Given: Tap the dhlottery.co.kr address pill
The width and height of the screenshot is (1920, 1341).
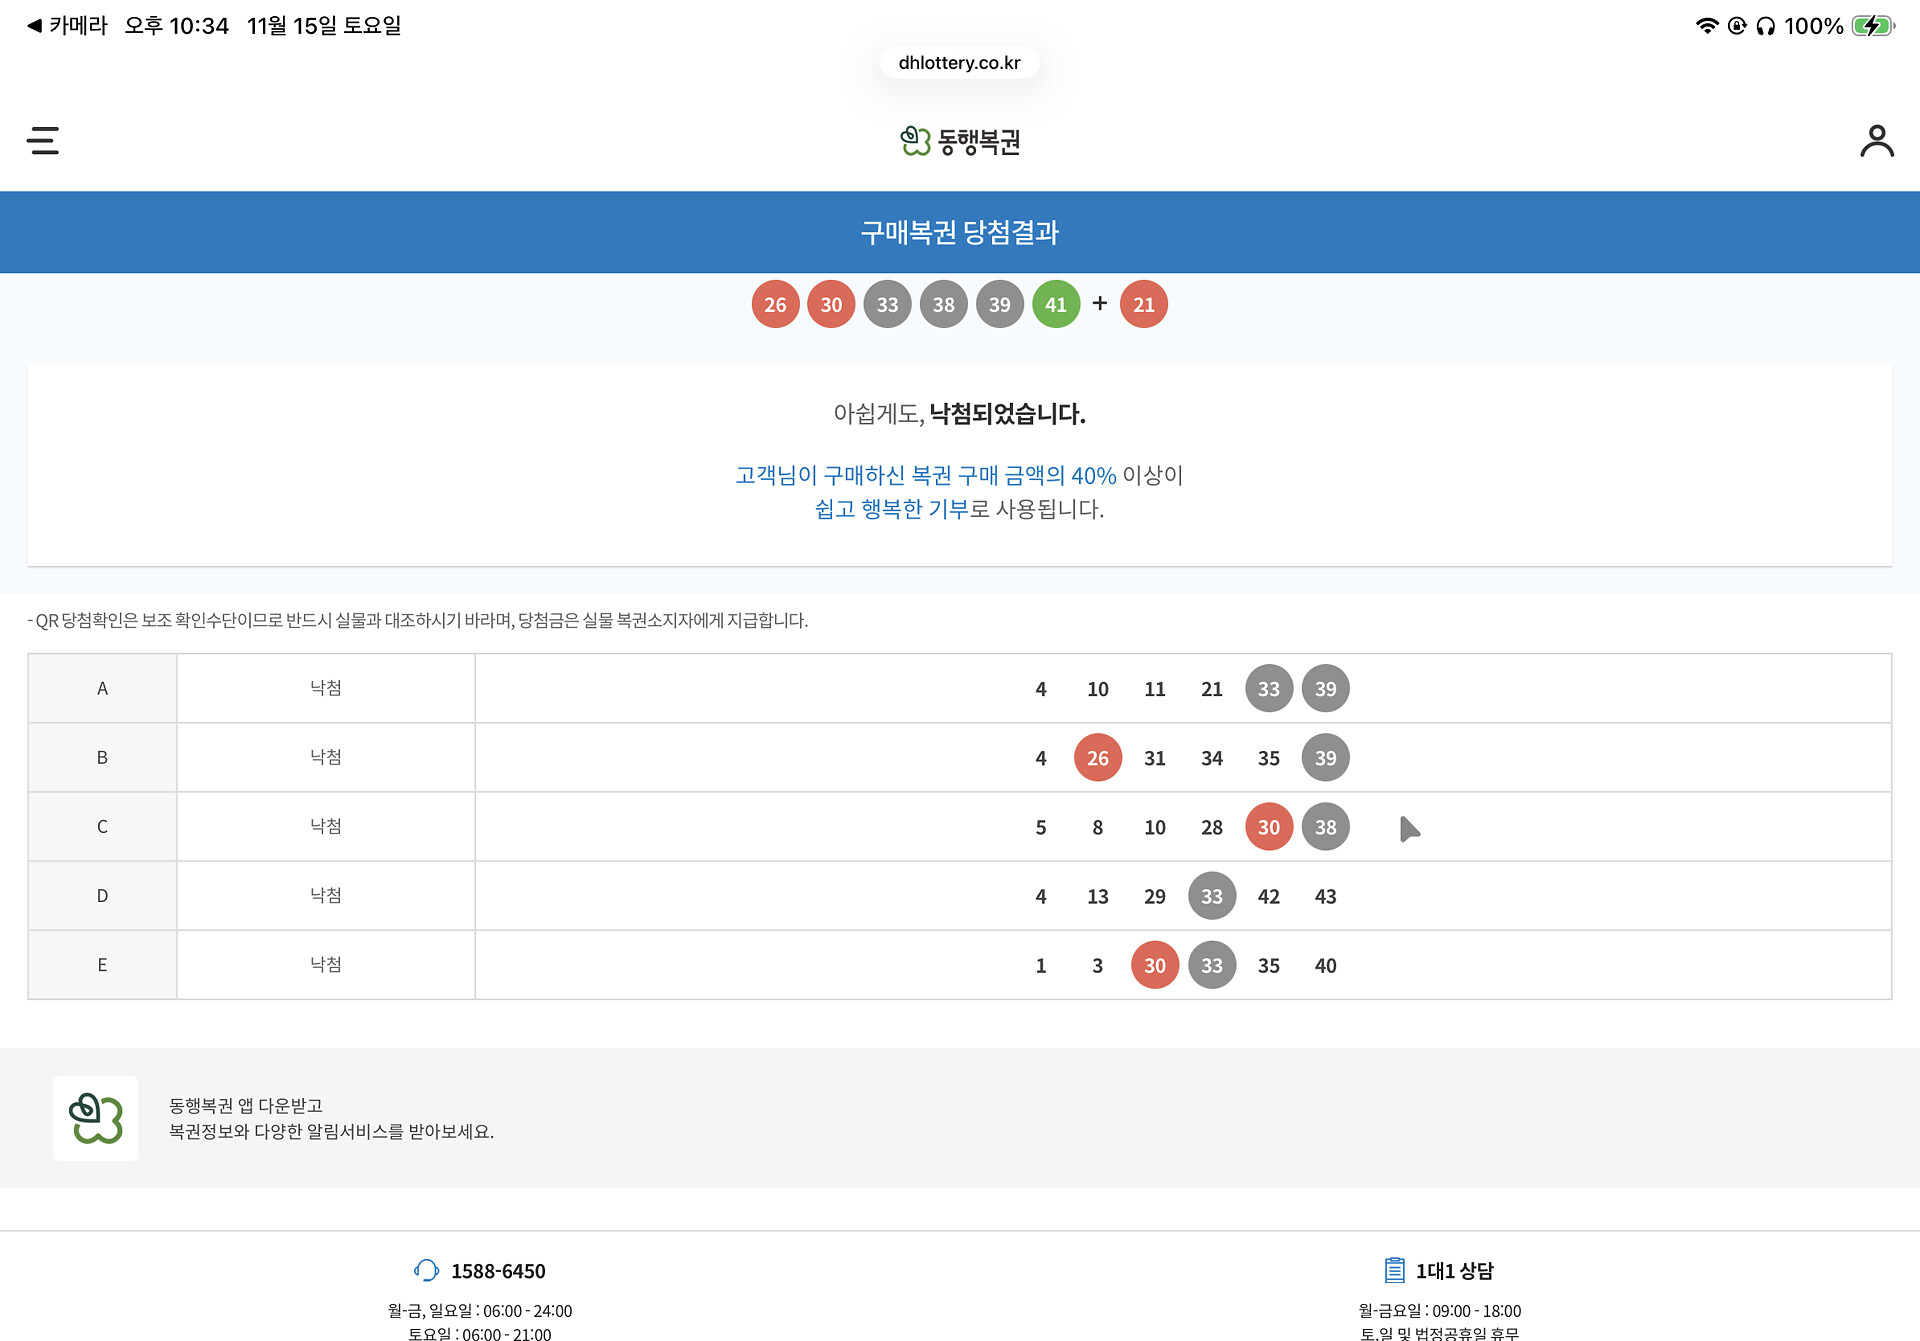Looking at the screenshot, I should [x=959, y=63].
